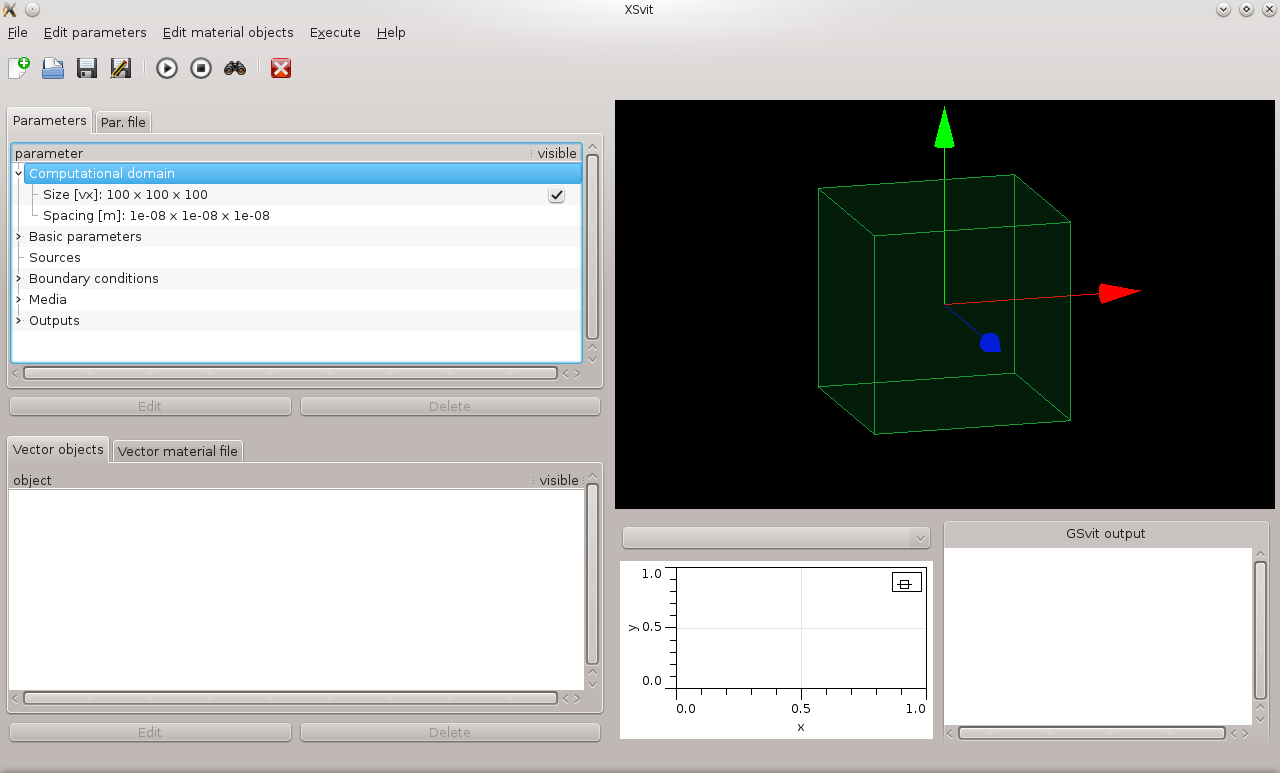Switch to the Vector material file tab
The width and height of the screenshot is (1280, 773).
click(x=177, y=451)
